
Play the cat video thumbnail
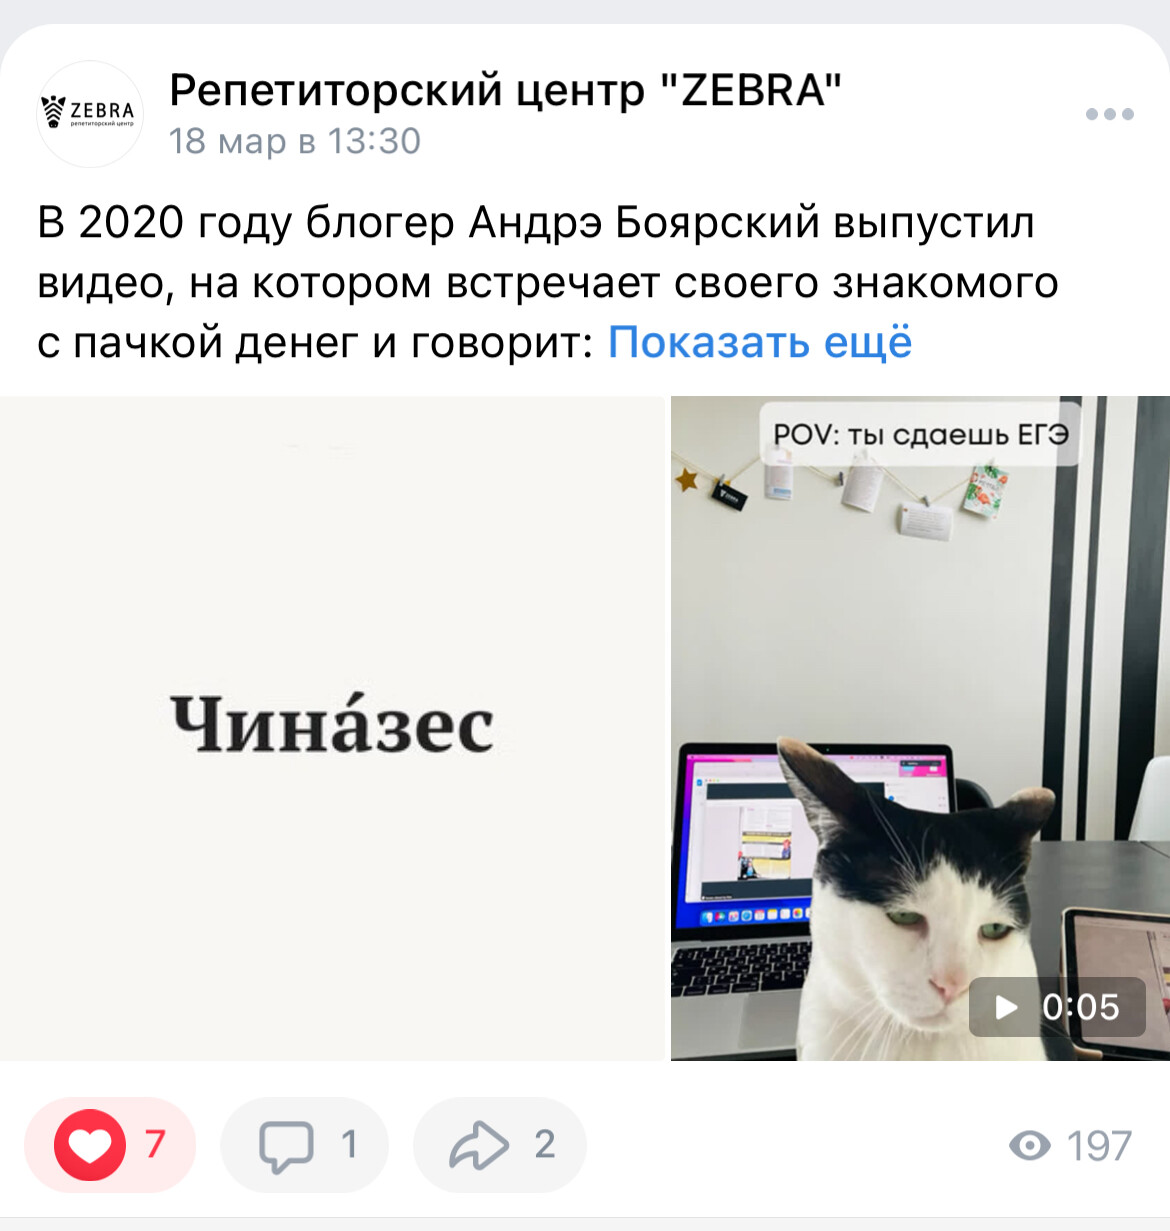(920, 728)
